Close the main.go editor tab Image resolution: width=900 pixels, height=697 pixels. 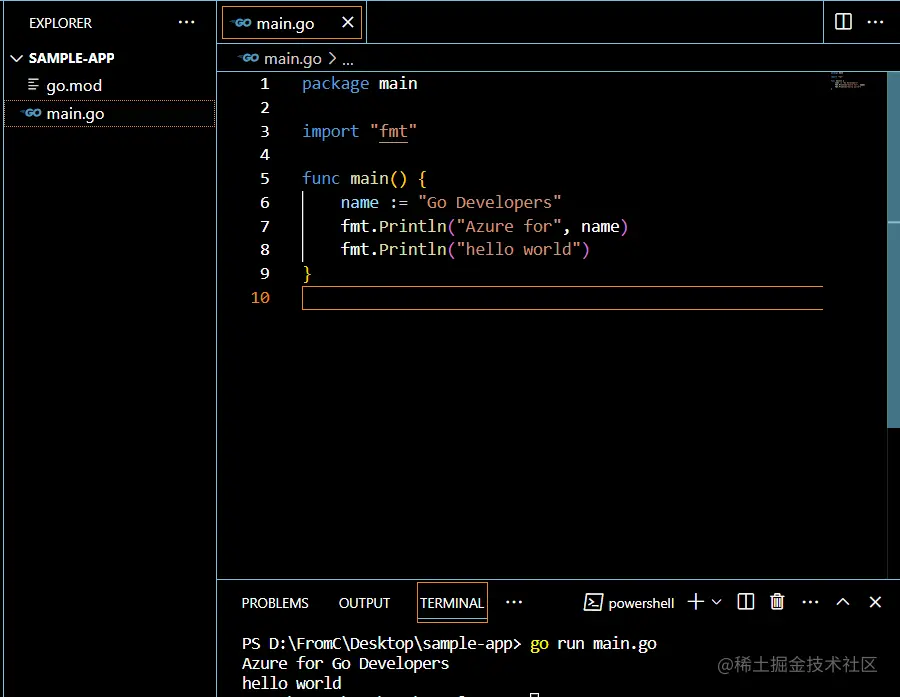(x=347, y=22)
